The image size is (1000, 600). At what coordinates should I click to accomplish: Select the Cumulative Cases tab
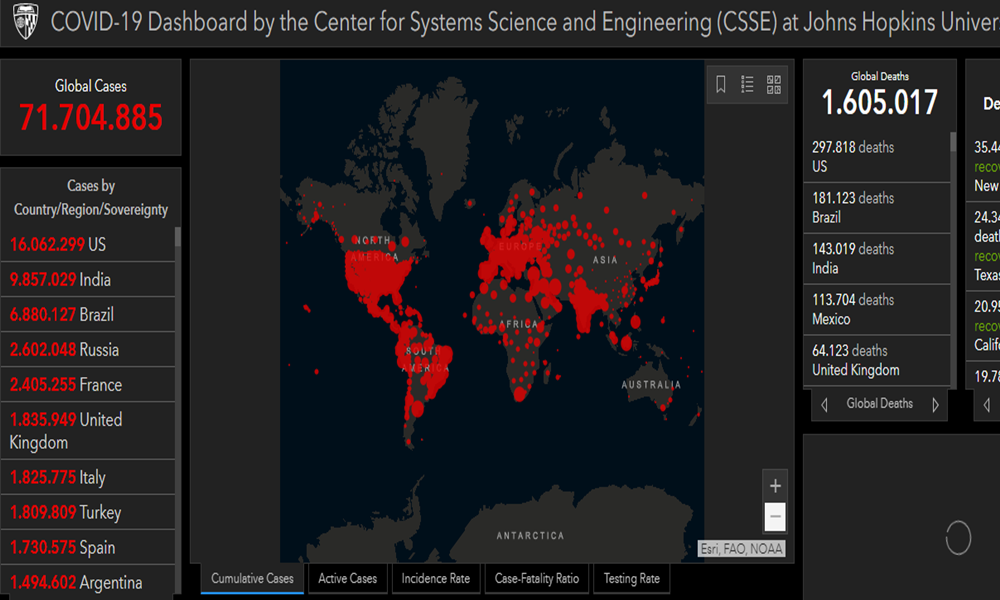click(x=252, y=578)
